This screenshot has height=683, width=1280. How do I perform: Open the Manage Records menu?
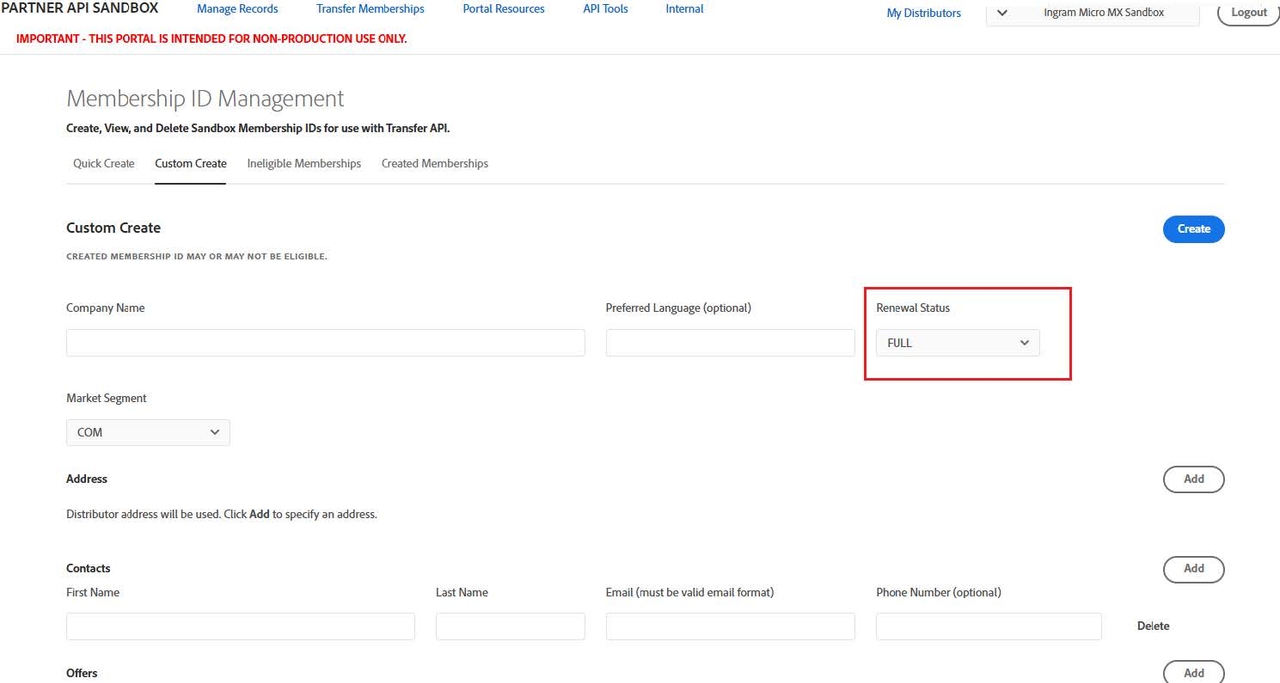(237, 9)
